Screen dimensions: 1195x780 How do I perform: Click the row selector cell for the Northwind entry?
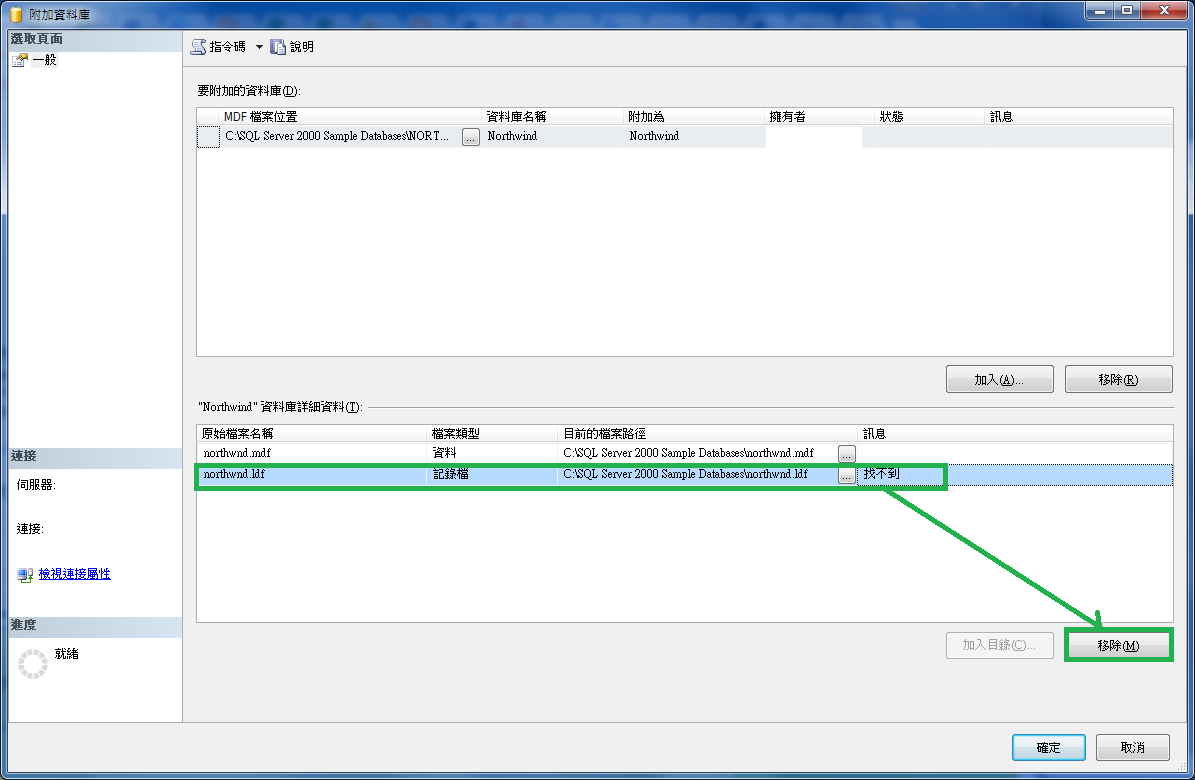point(208,137)
